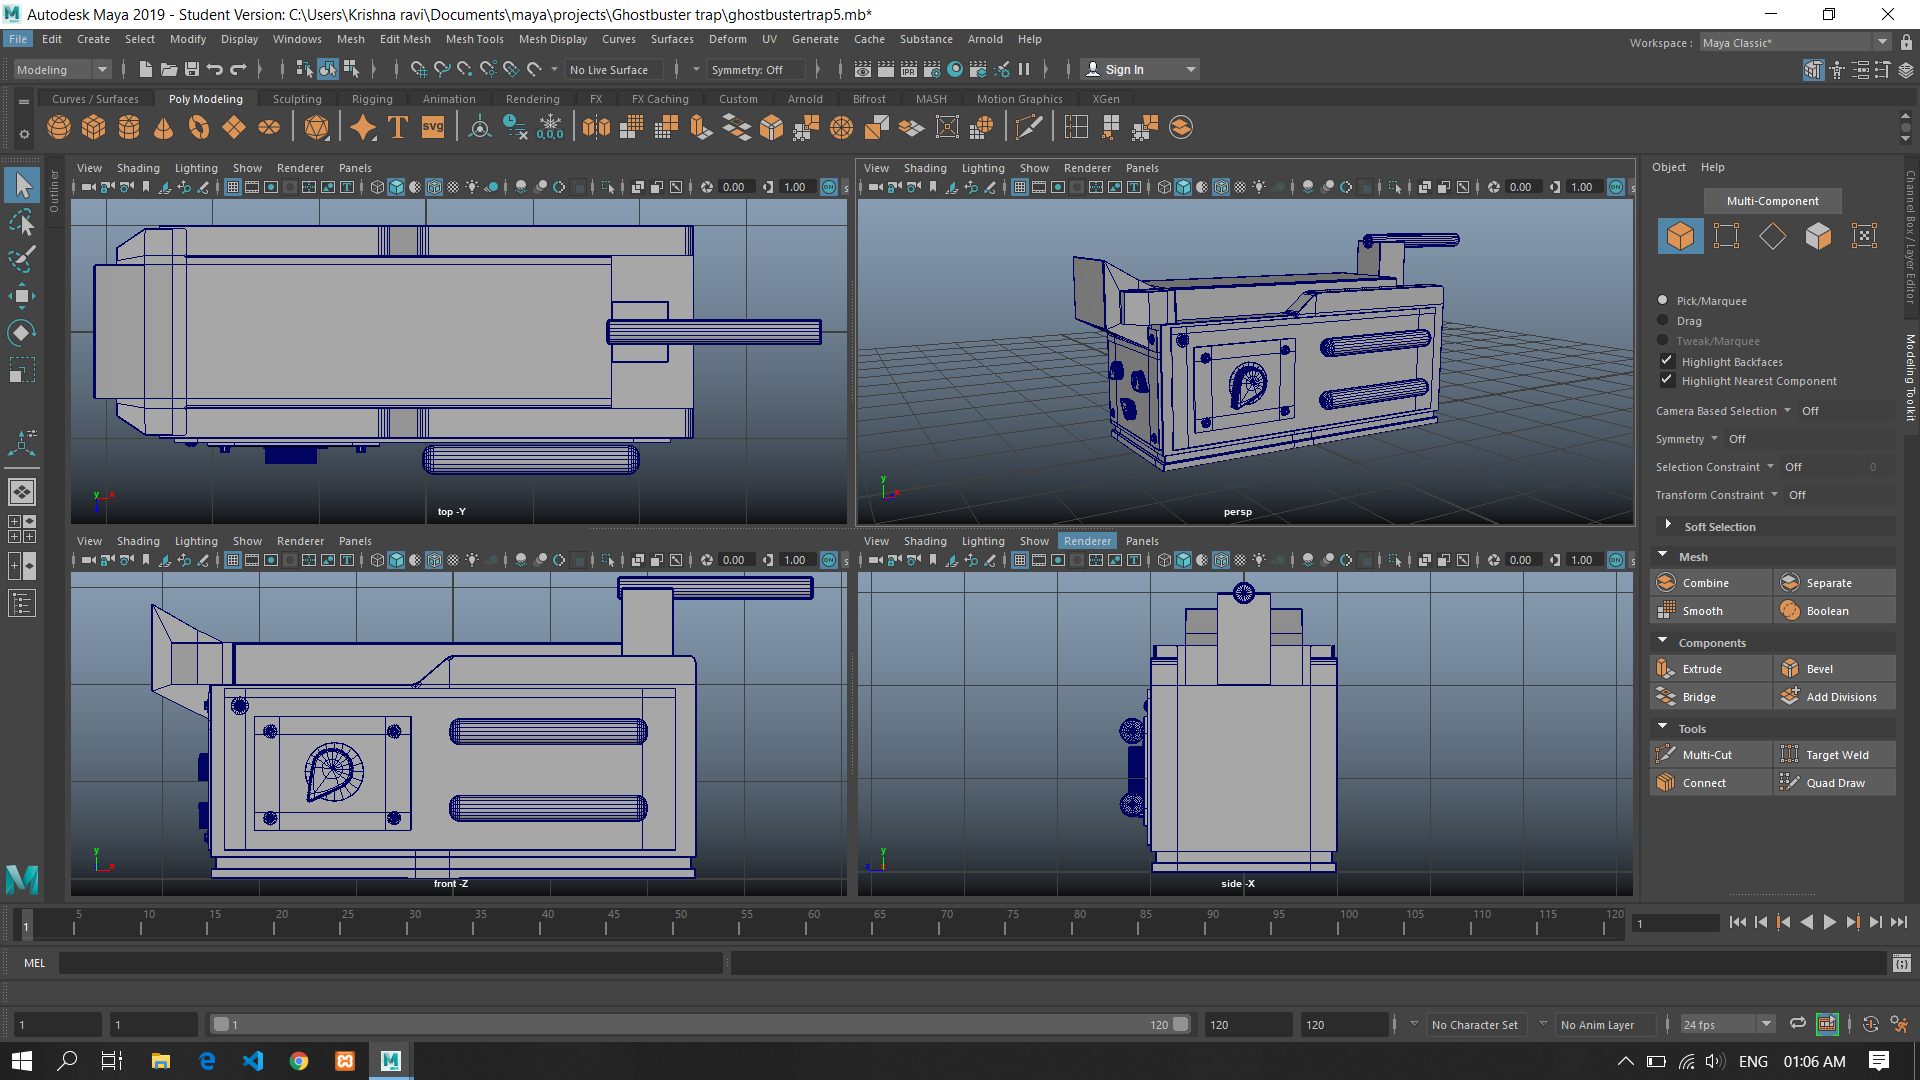The width and height of the screenshot is (1920, 1080).
Task: Open the Mesh Tools menu
Action: click(x=474, y=39)
